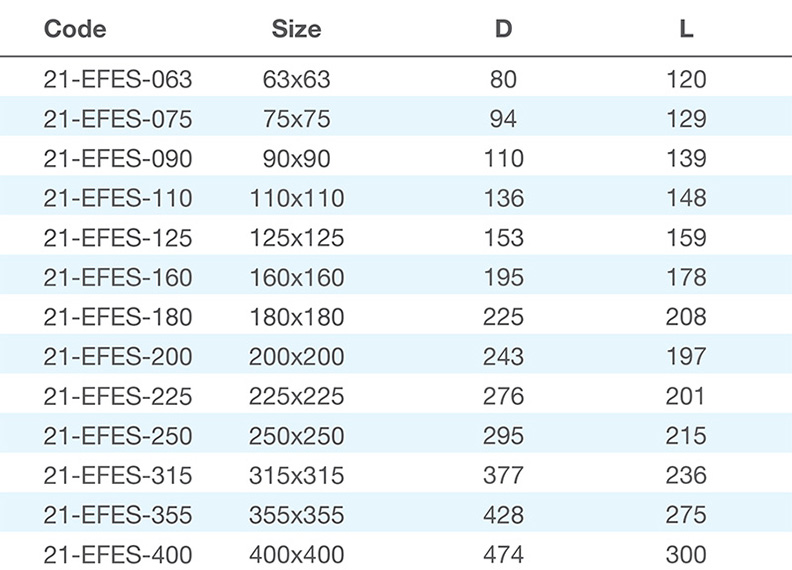Select code 21-EFES-063 cell

point(118,79)
